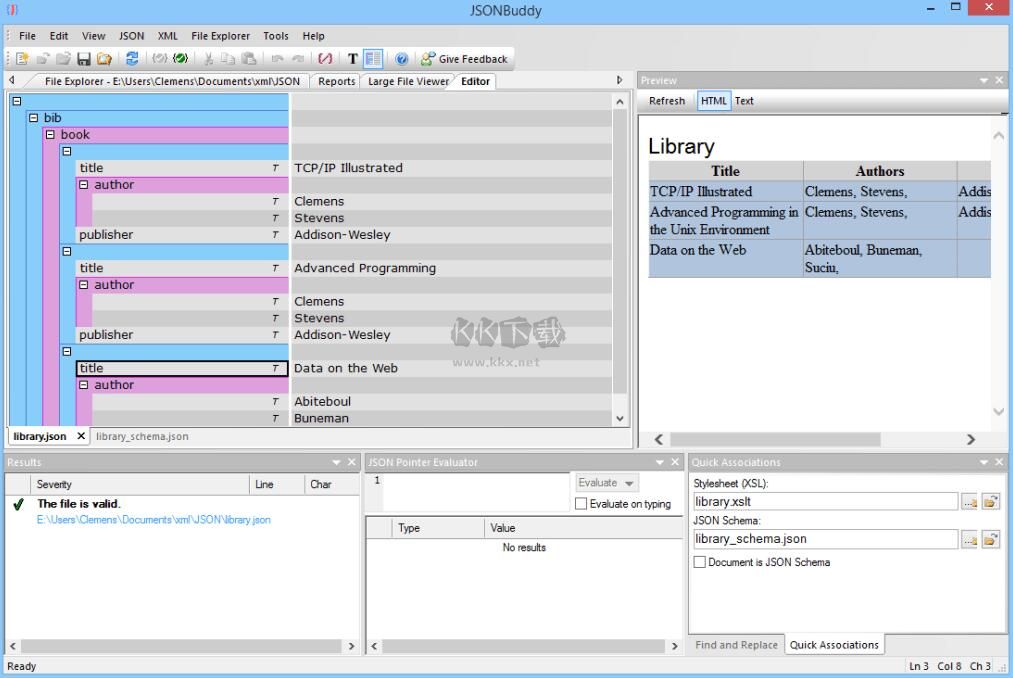Click the Refresh button in Preview panel
Viewport: 1013px width, 678px height.
click(x=667, y=100)
